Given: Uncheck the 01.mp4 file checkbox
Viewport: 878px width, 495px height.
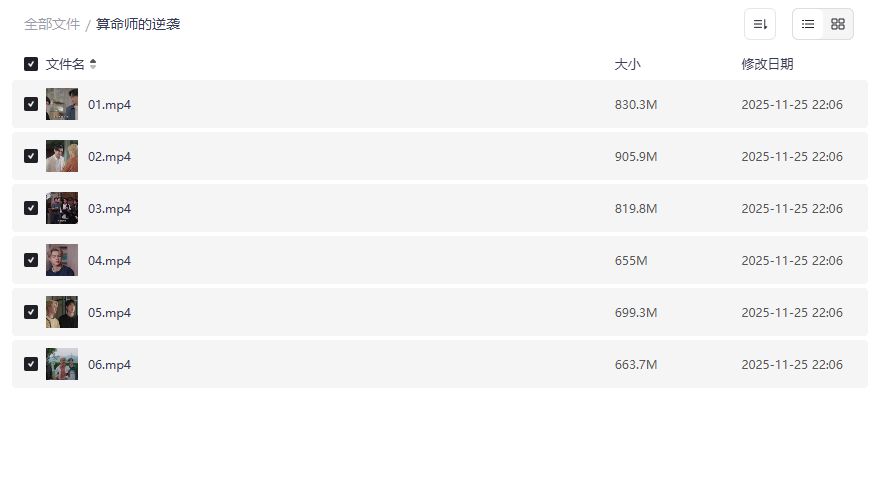Looking at the screenshot, I should tap(31, 104).
